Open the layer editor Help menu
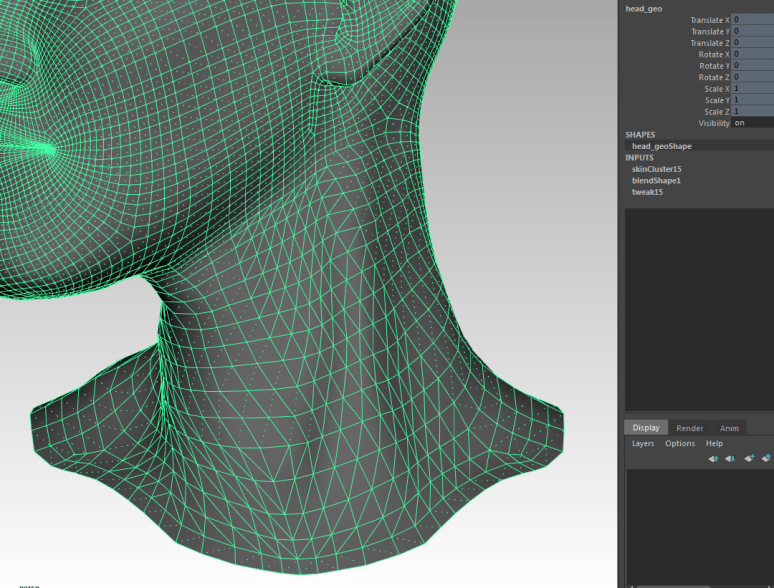Screen dimensions: 774x588 (x=714, y=443)
